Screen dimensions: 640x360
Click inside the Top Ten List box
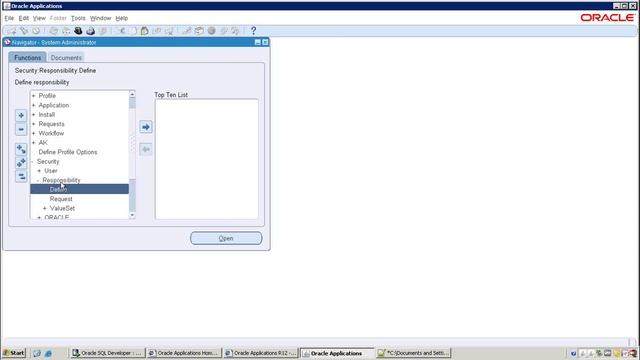(207, 159)
